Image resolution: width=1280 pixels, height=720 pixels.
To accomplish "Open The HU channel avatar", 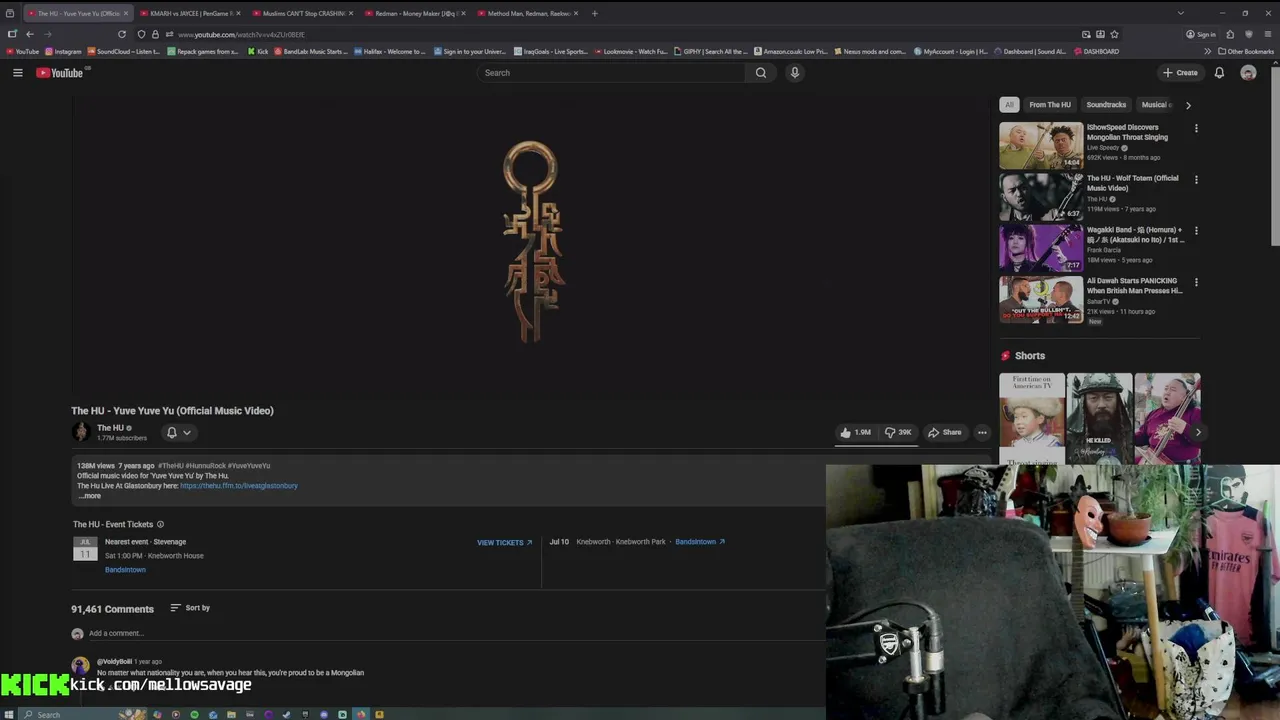I will pyautogui.click(x=81, y=432).
